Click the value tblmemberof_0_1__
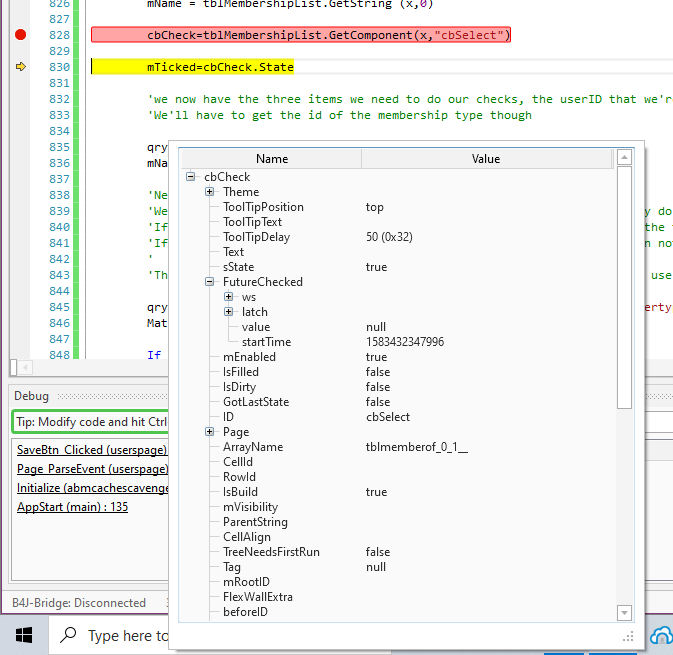 coord(416,447)
